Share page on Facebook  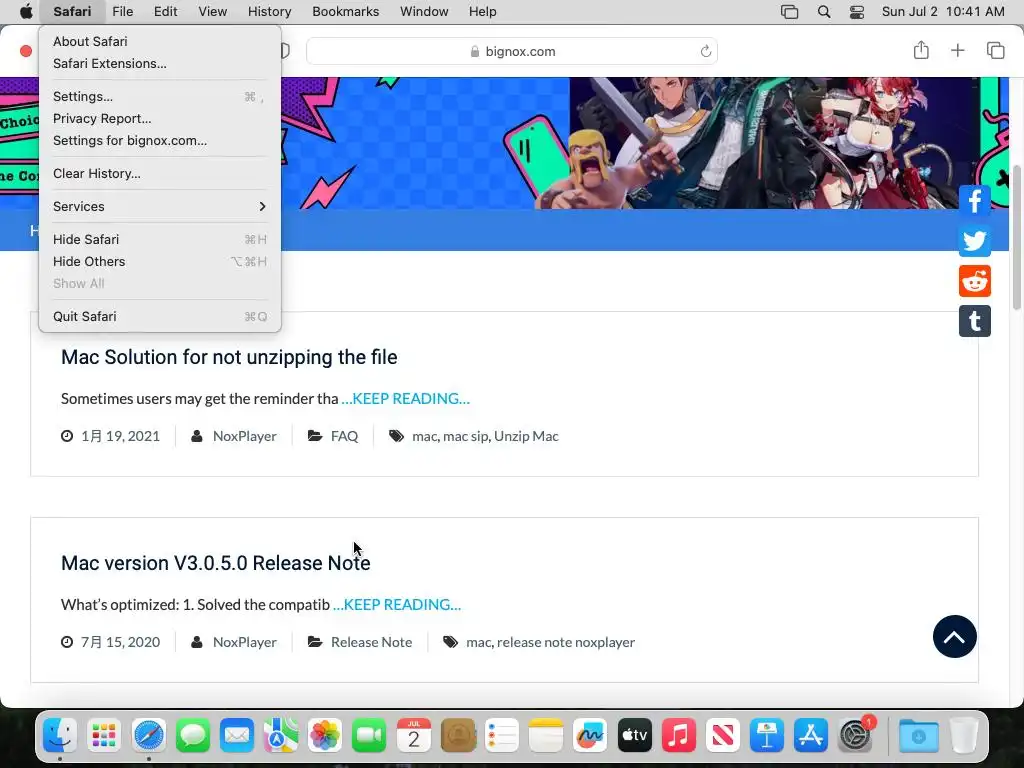[974, 200]
